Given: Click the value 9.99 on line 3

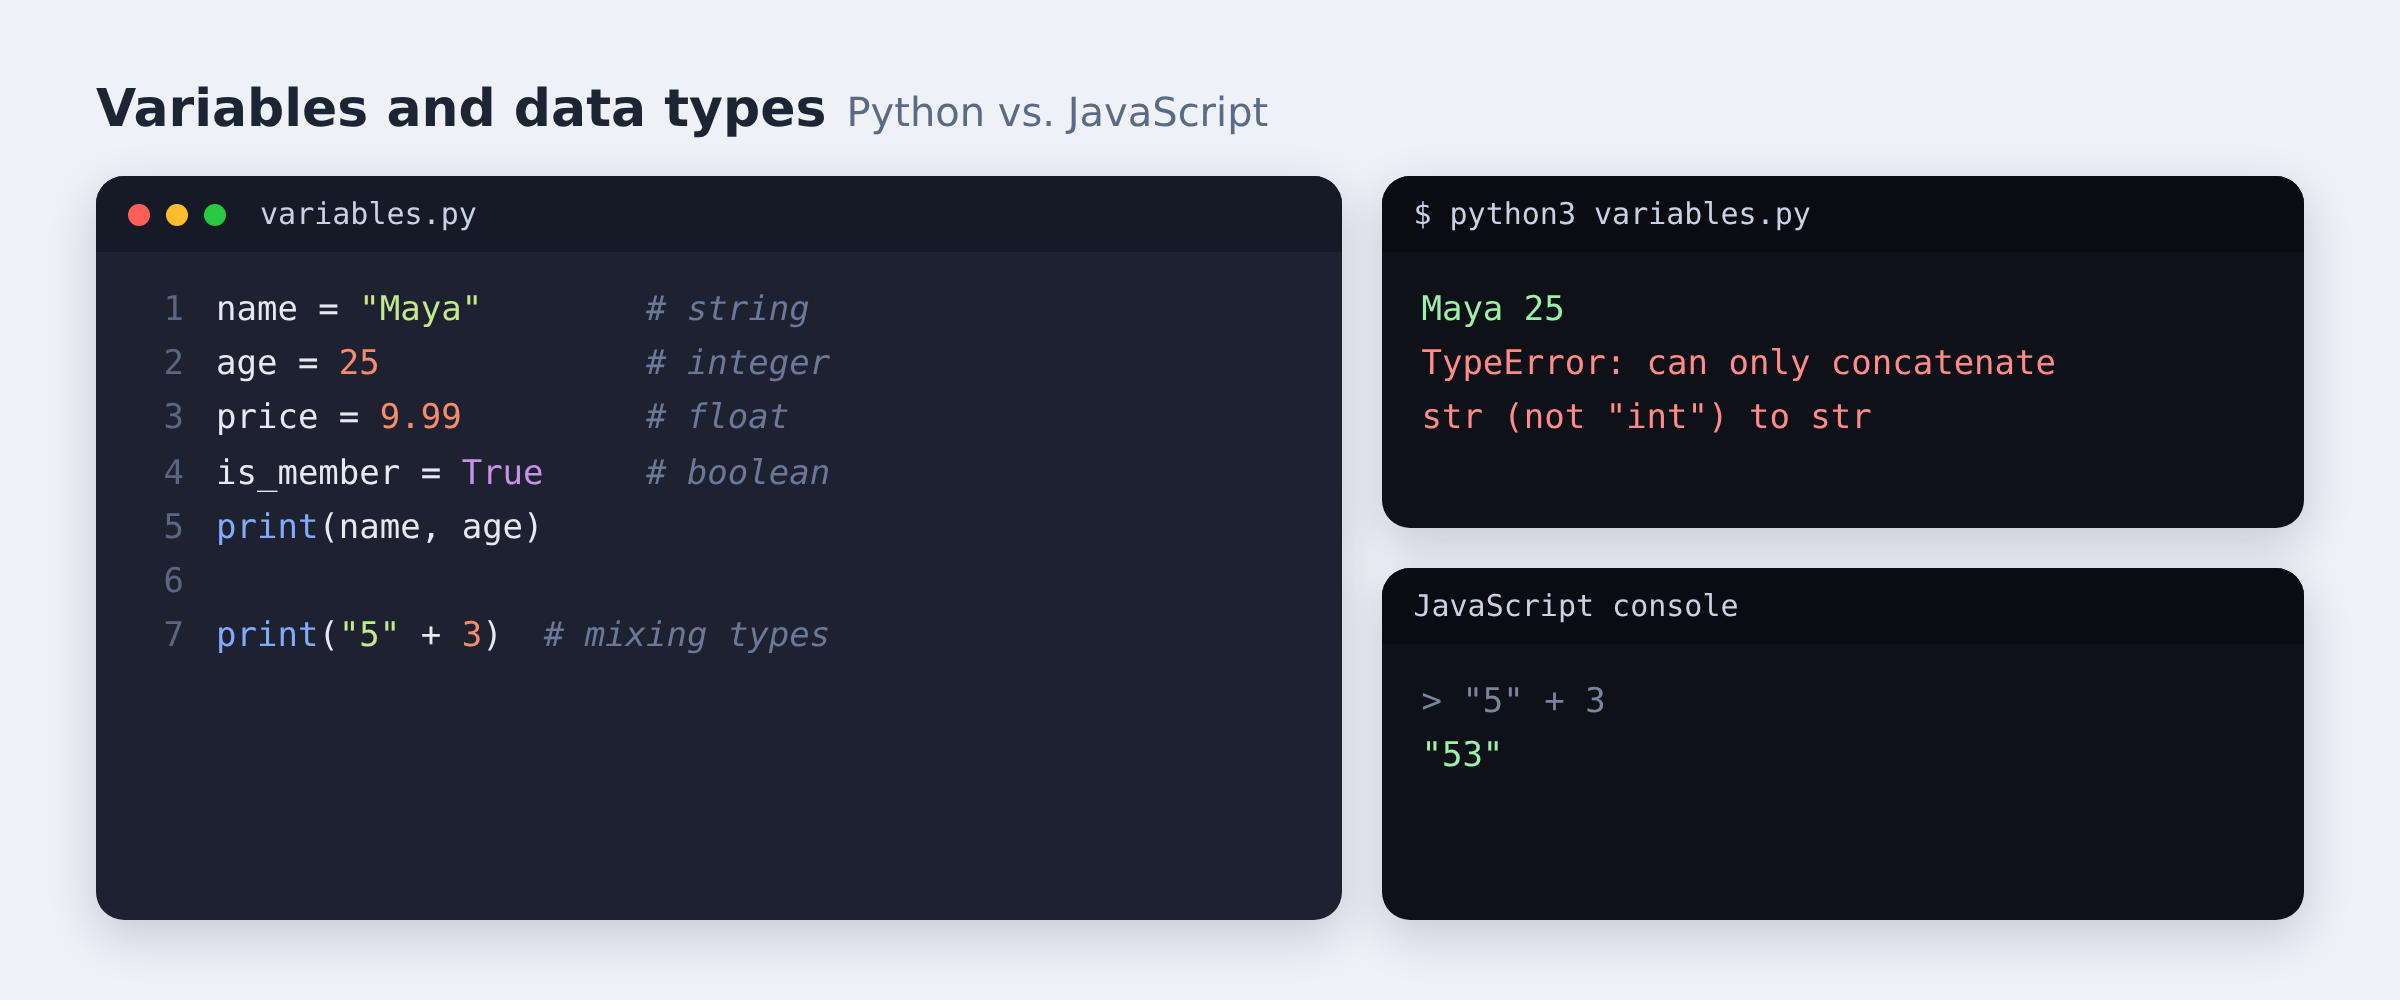Looking at the screenshot, I should click(x=420, y=416).
